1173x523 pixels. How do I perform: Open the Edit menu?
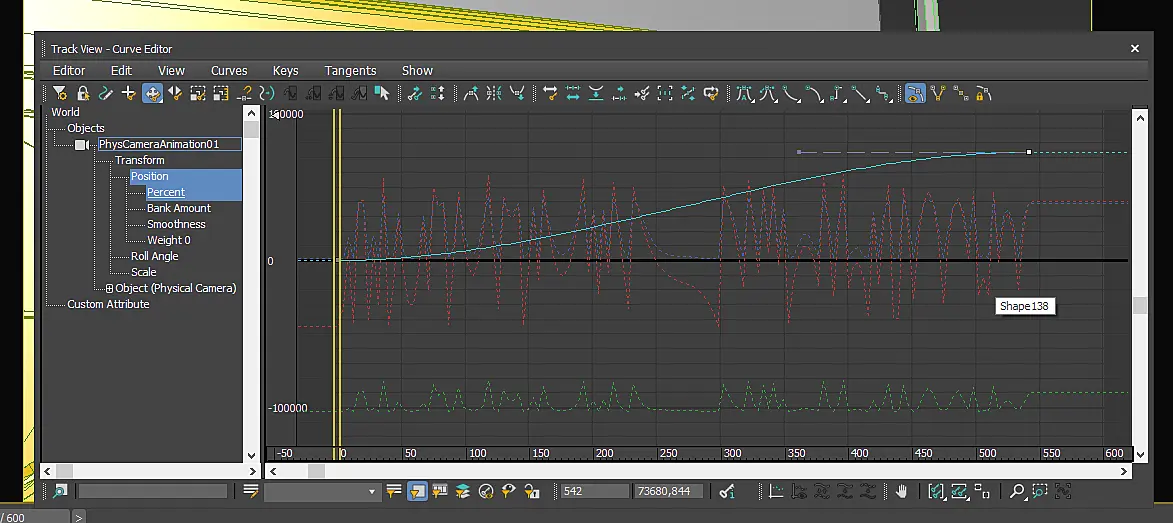(121, 70)
